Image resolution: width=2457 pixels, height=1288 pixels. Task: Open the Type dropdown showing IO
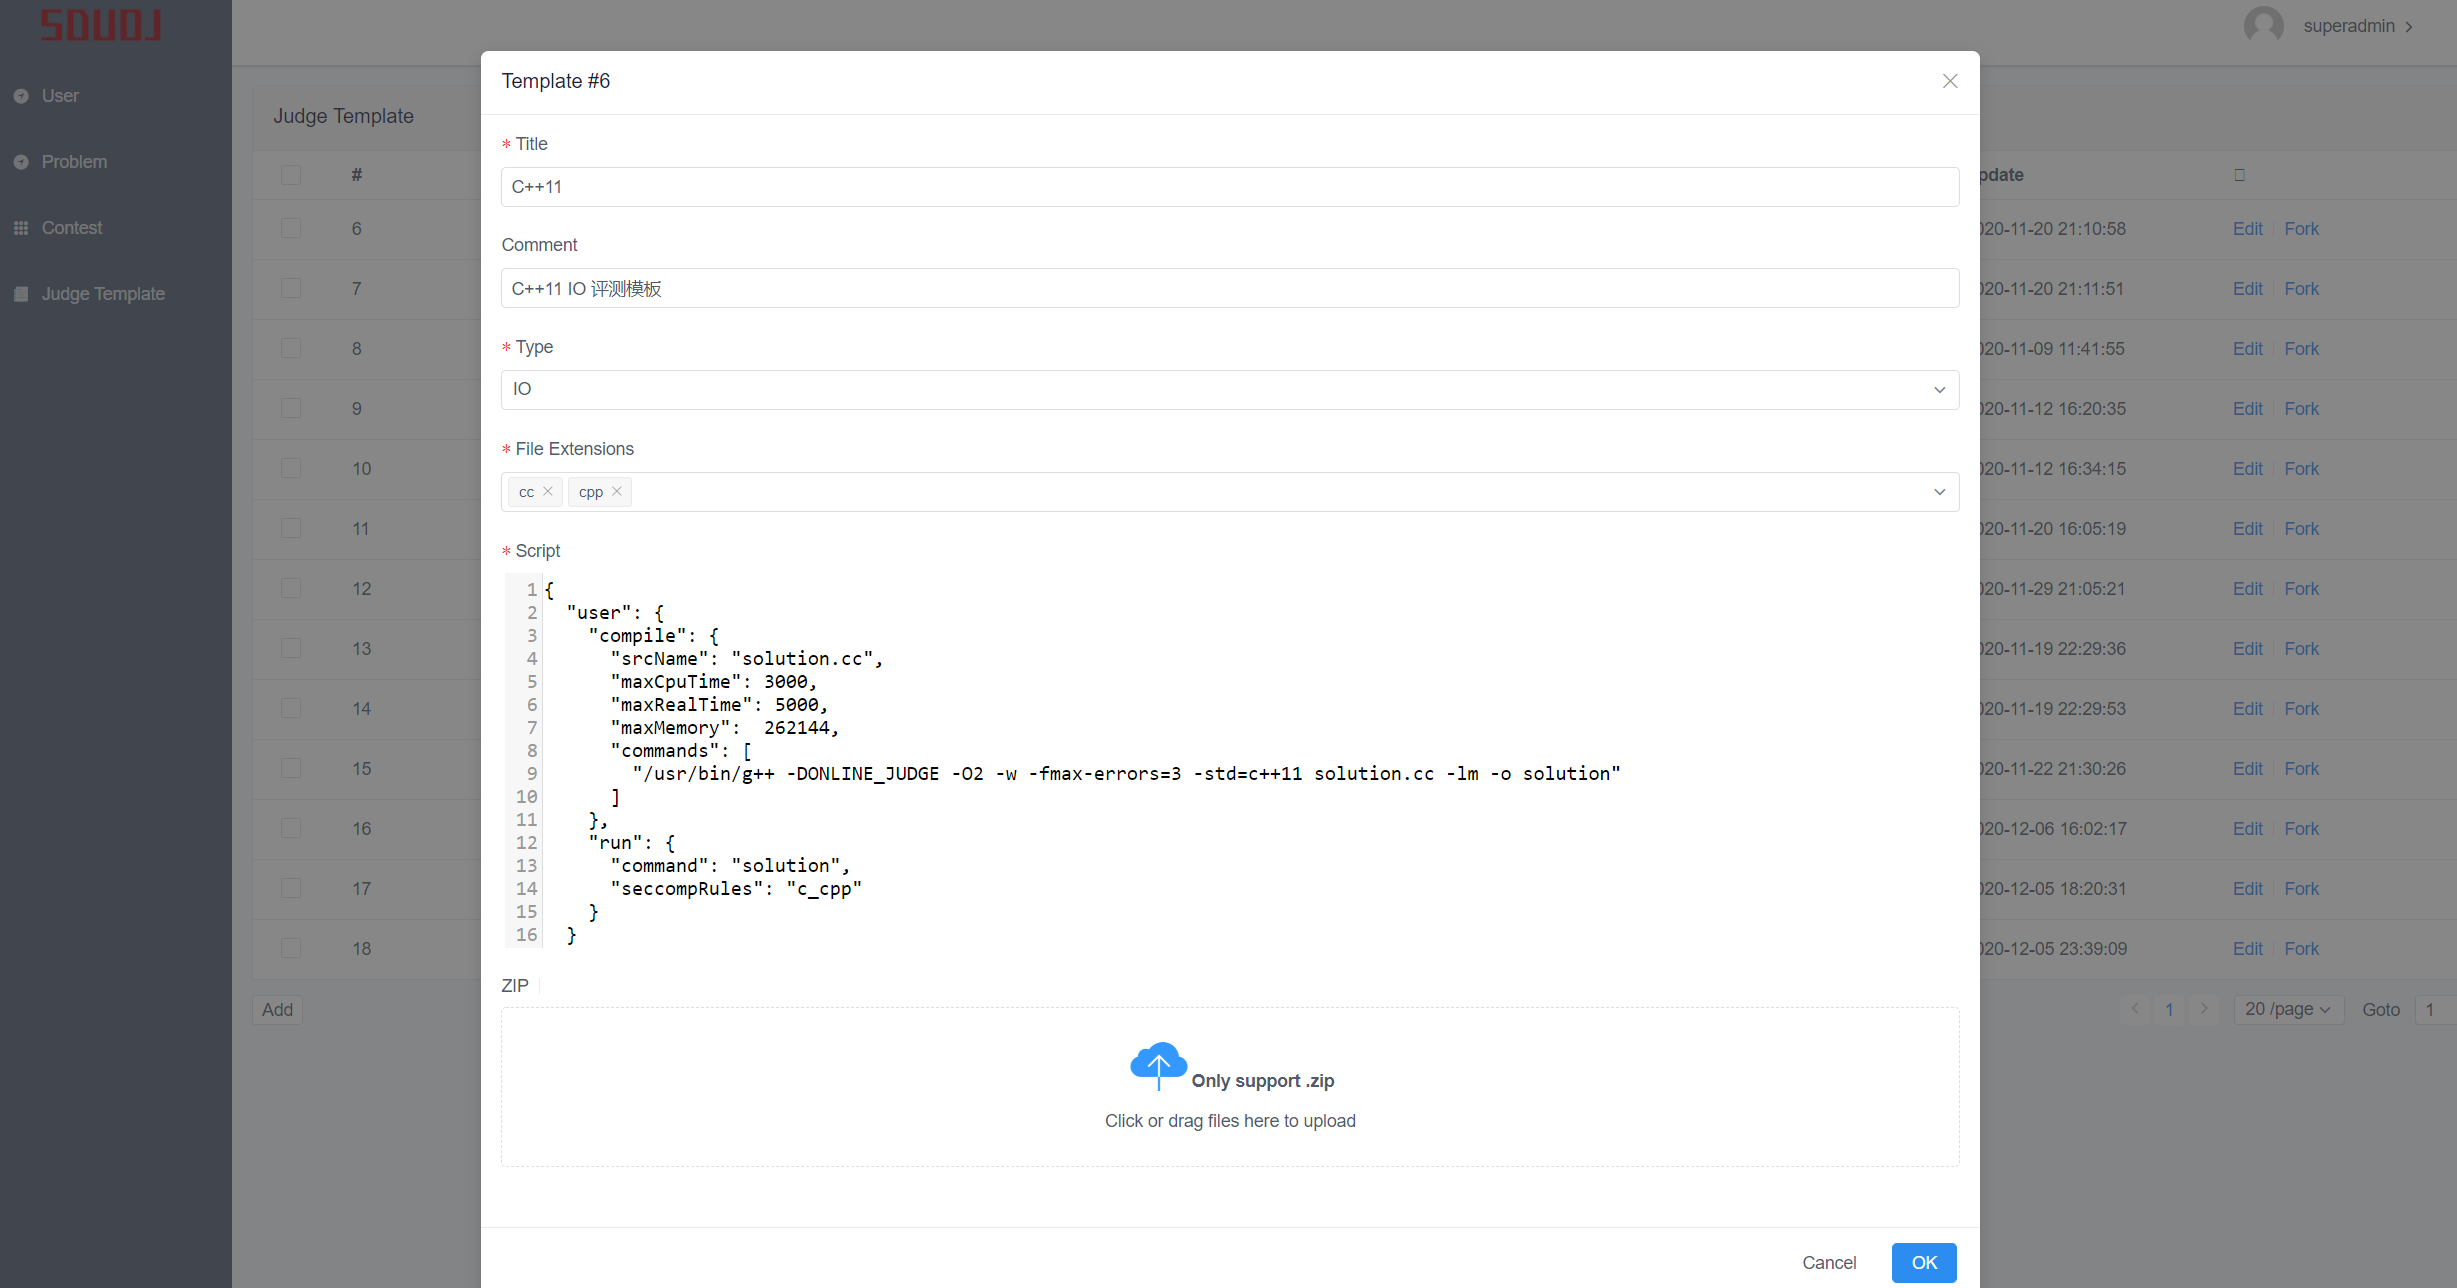1229,389
